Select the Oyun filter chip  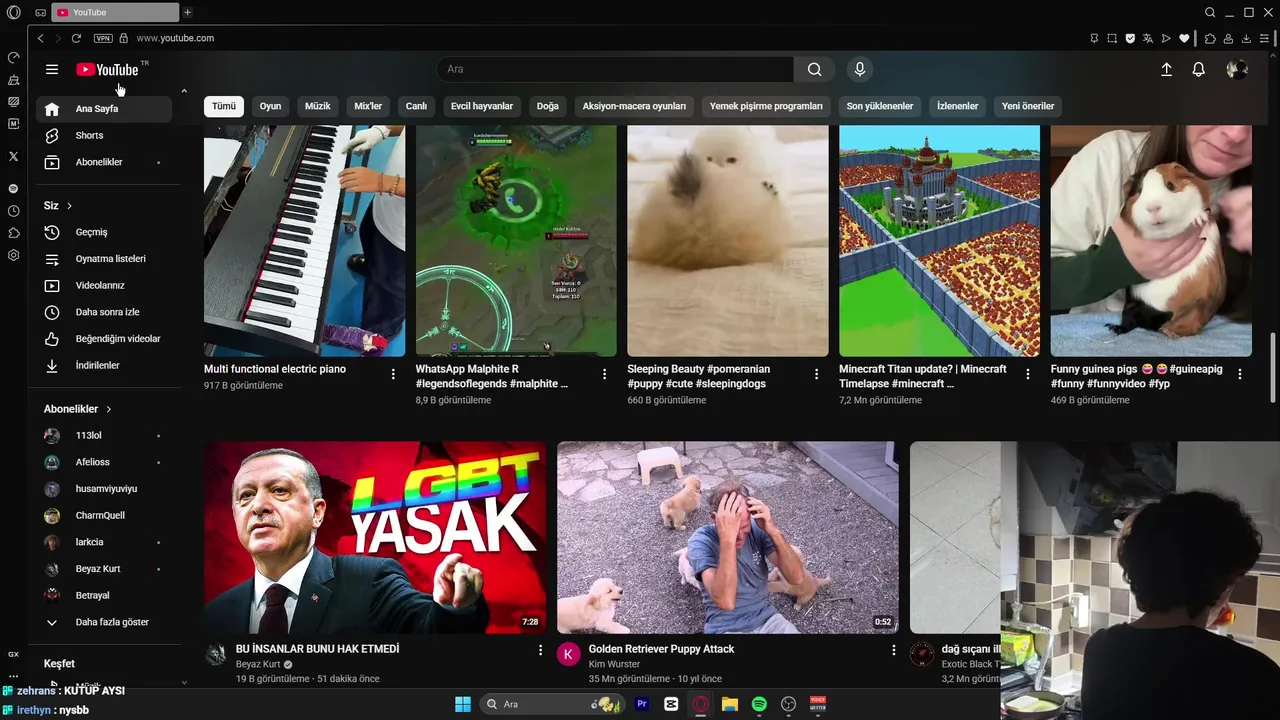click(271, 106)
